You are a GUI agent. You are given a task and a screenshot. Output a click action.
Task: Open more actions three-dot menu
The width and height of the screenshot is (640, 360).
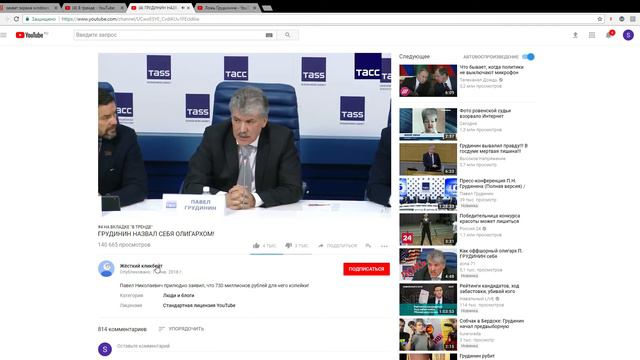(384, 246)
